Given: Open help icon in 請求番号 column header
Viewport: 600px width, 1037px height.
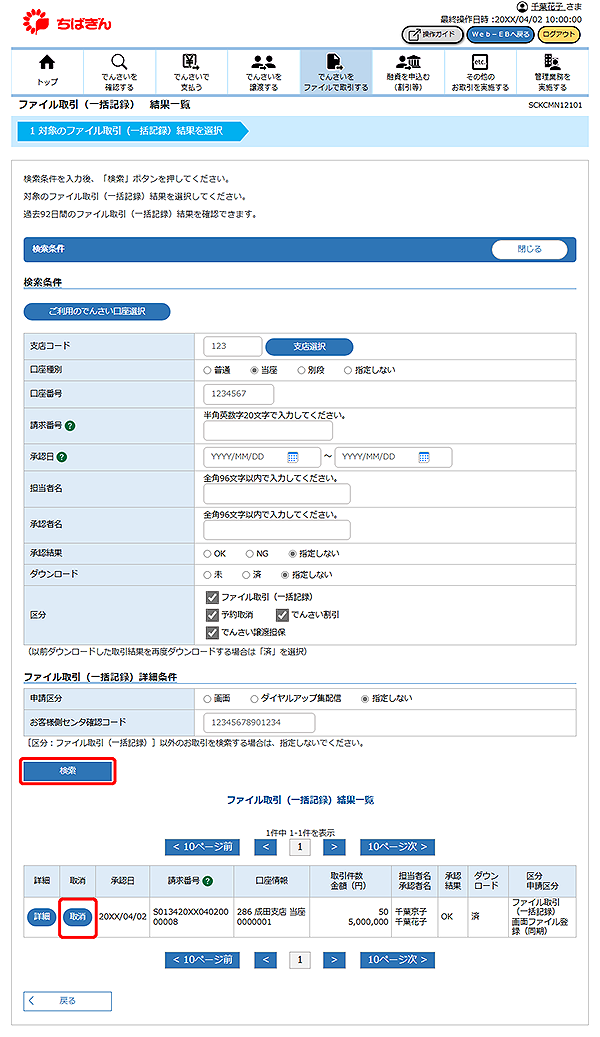Looking at the screenshot, I should pos(208,882).
